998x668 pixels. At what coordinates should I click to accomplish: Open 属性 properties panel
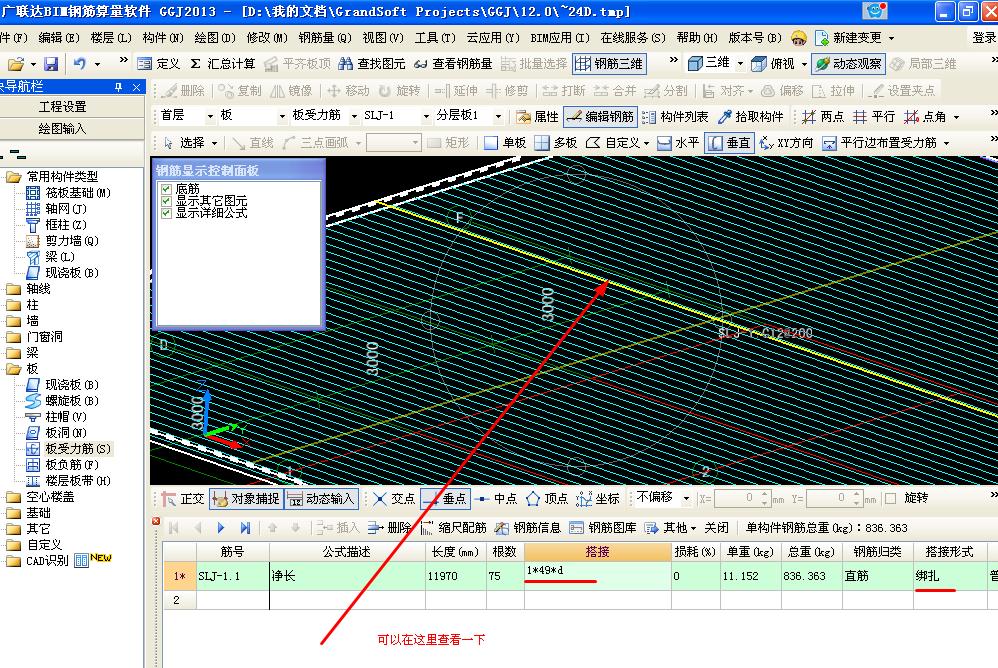tap(537, 116)
